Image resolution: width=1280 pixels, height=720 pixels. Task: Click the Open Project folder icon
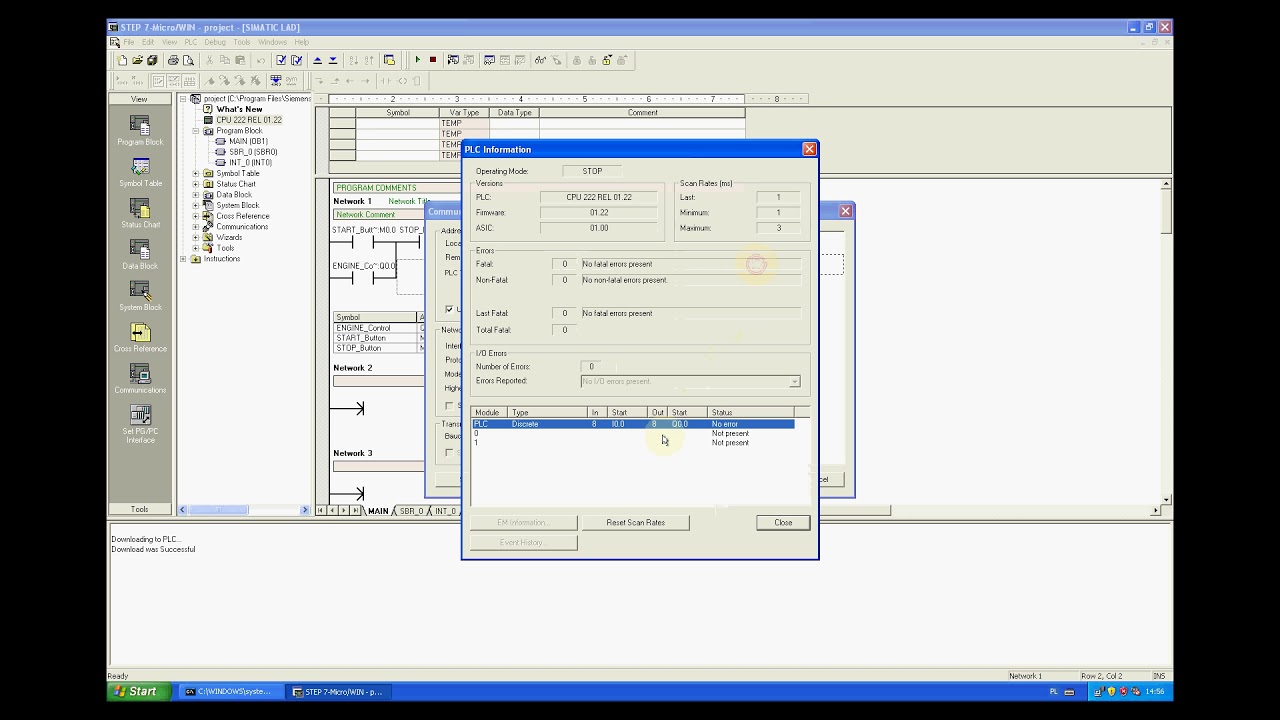point(137,60)
